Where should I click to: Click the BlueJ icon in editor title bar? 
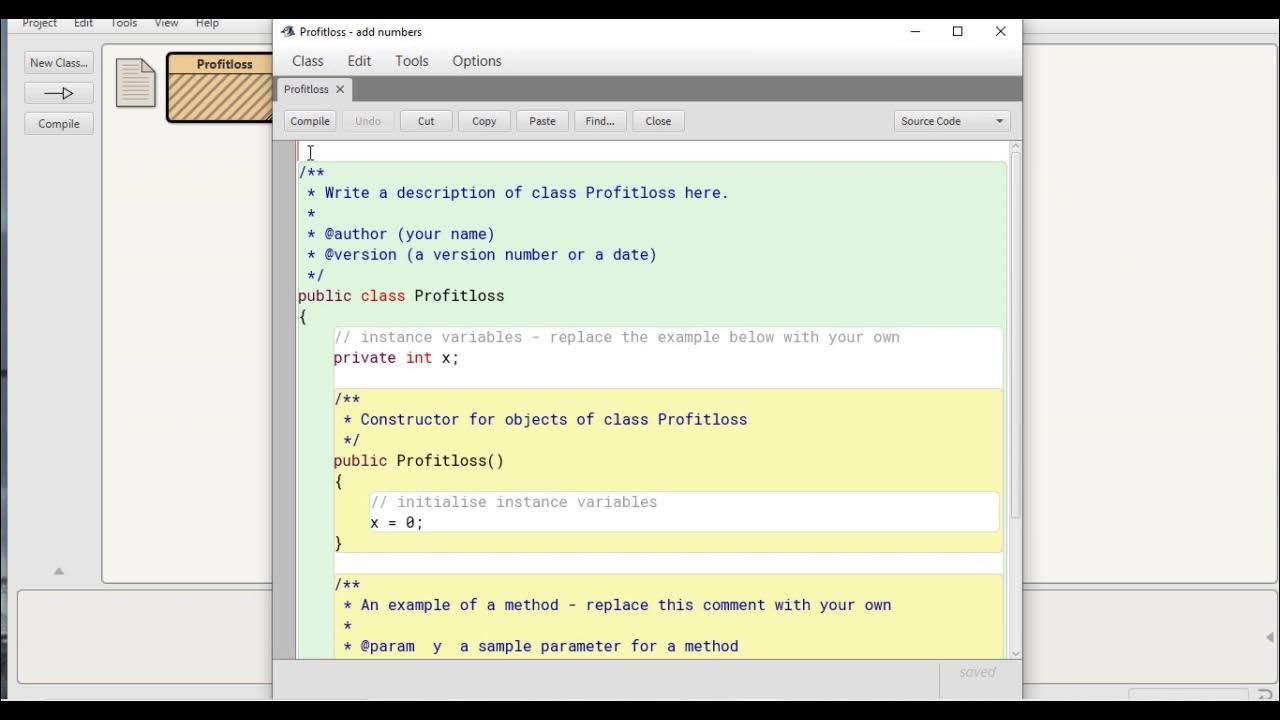click(x=287, y=31)
